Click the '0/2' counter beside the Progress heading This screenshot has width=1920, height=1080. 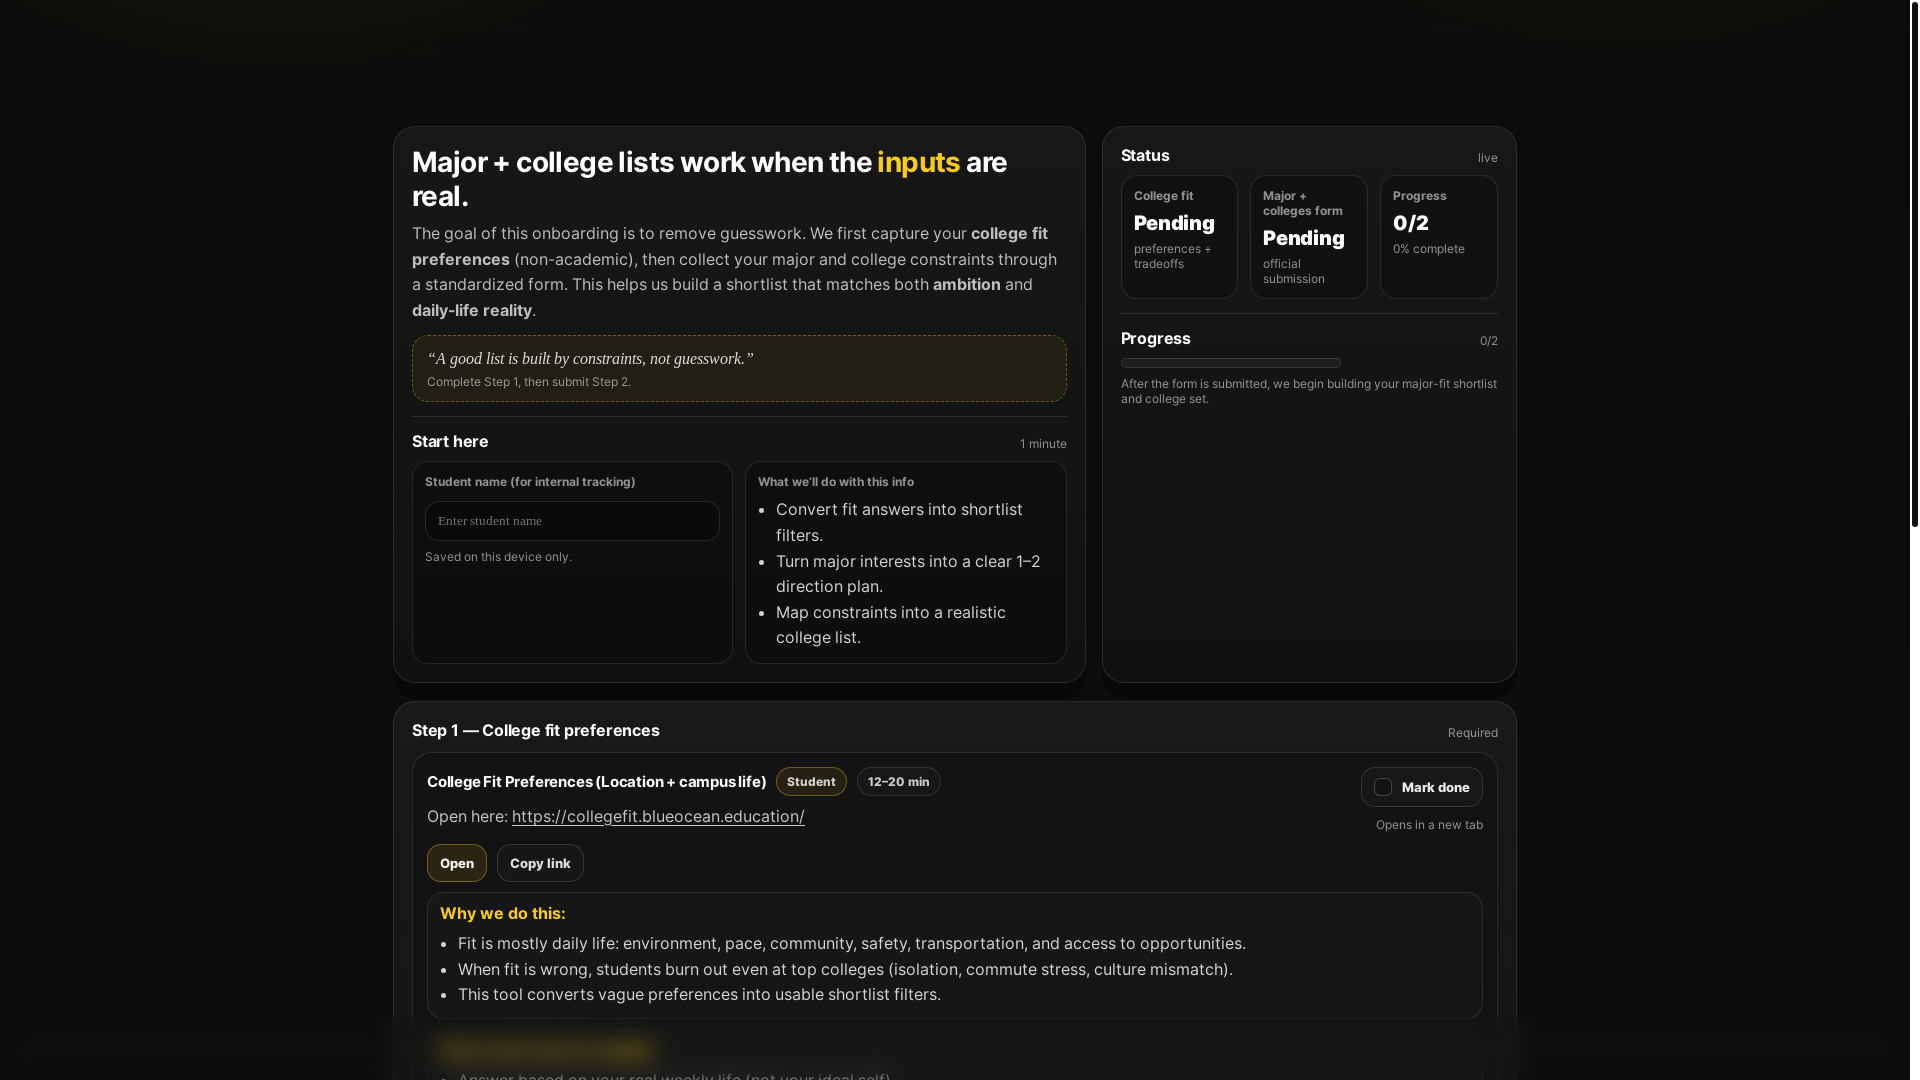tap(1489, 341)
